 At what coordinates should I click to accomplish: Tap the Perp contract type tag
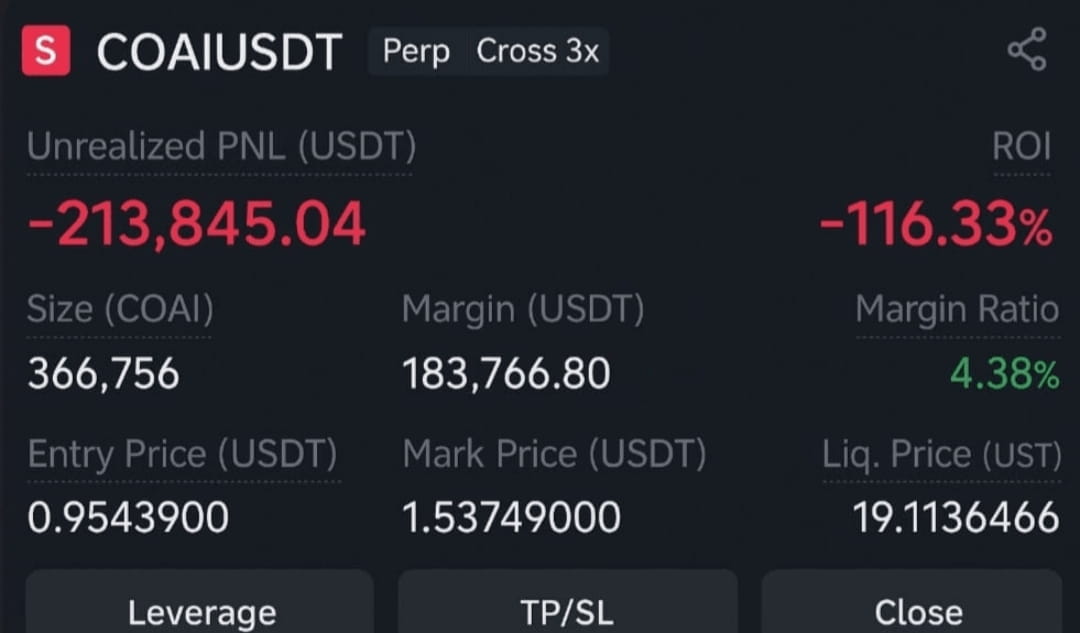click(416, 51)
